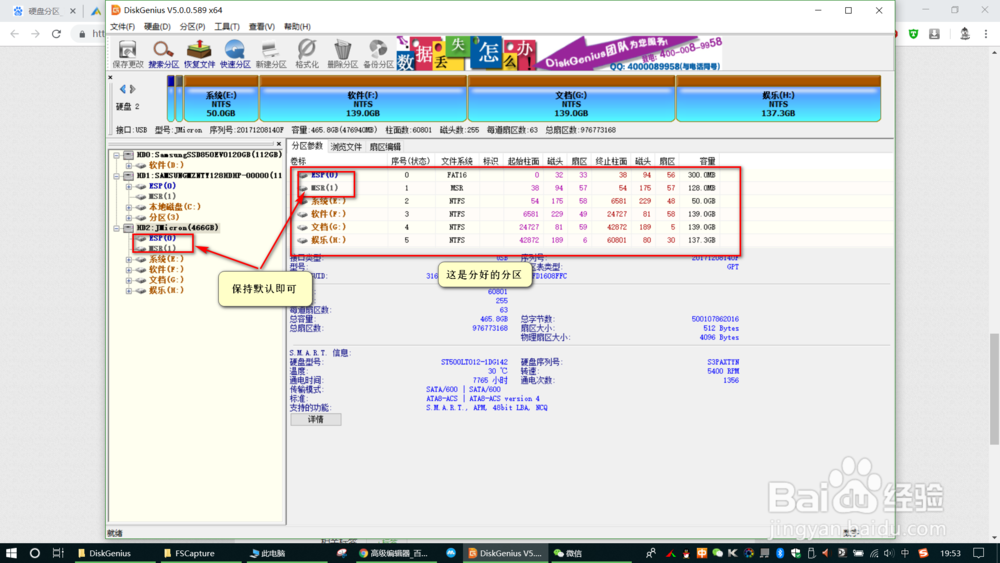Select the 系统(E:) 50.0GB disk map block
Viewport: 1000px width, 563px height.
click(x=221, y=99)
